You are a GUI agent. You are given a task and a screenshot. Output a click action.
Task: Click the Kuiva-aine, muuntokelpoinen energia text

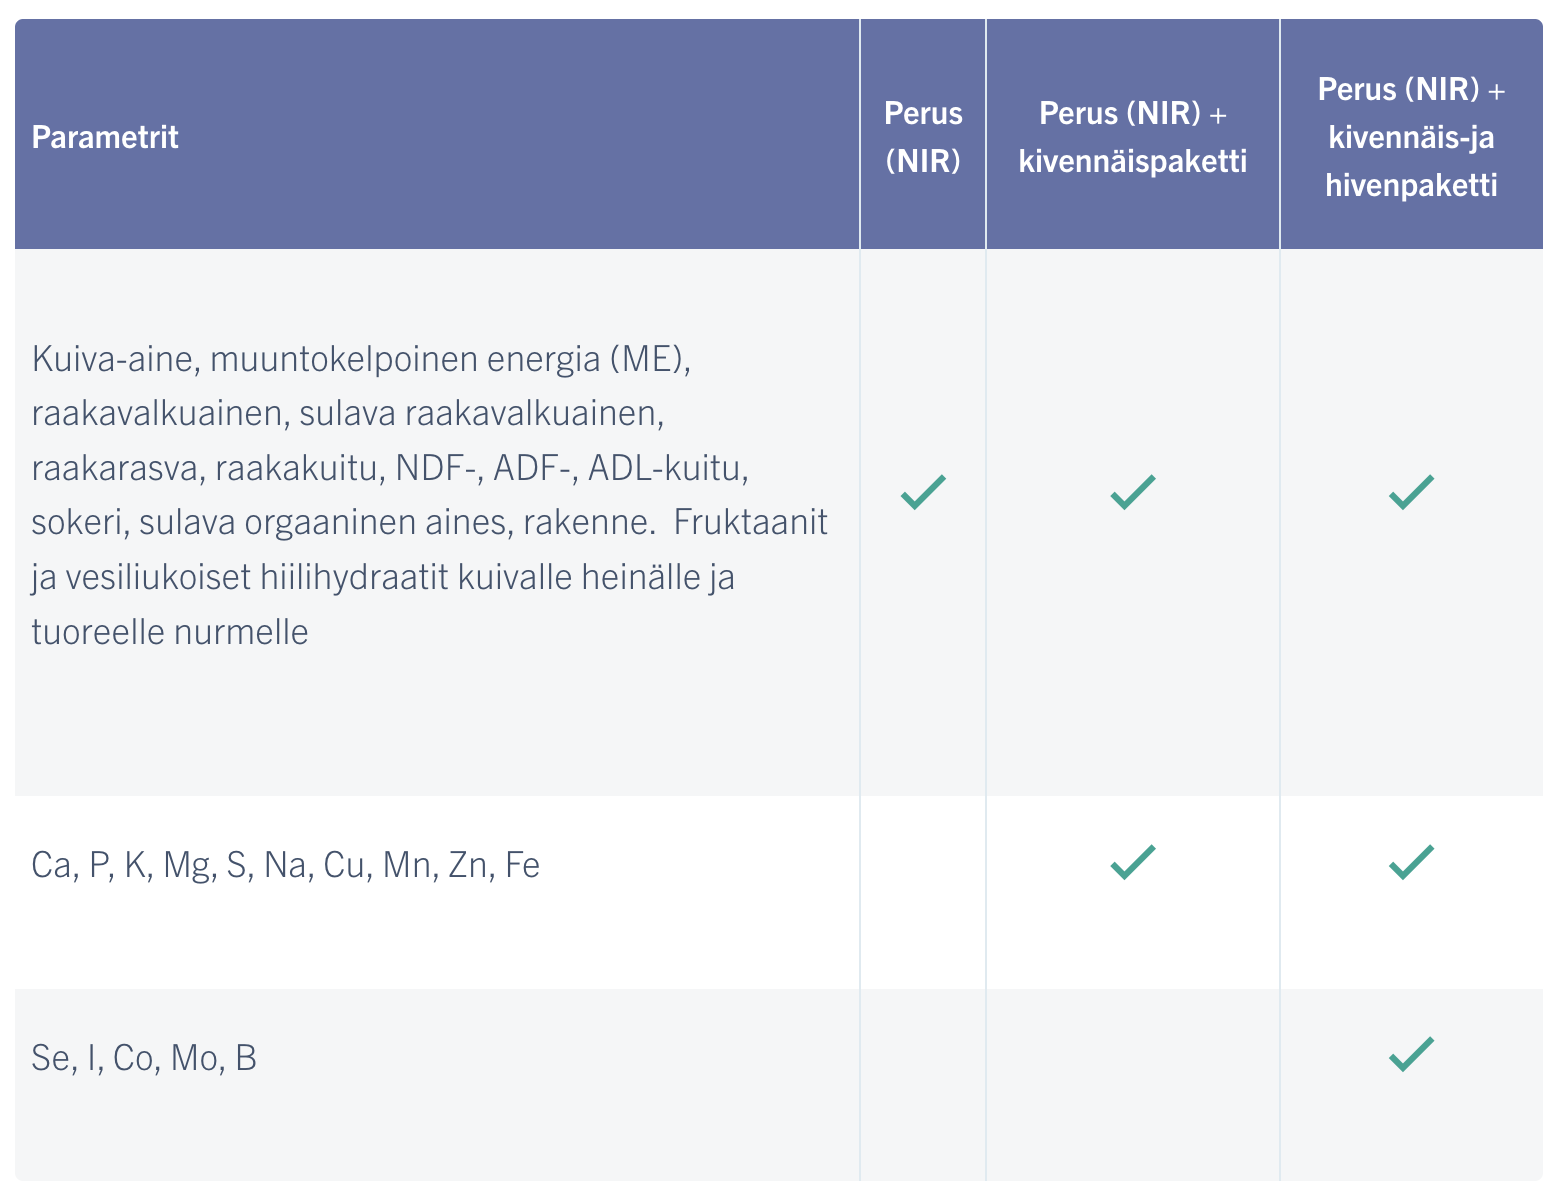tap(361, 359)
